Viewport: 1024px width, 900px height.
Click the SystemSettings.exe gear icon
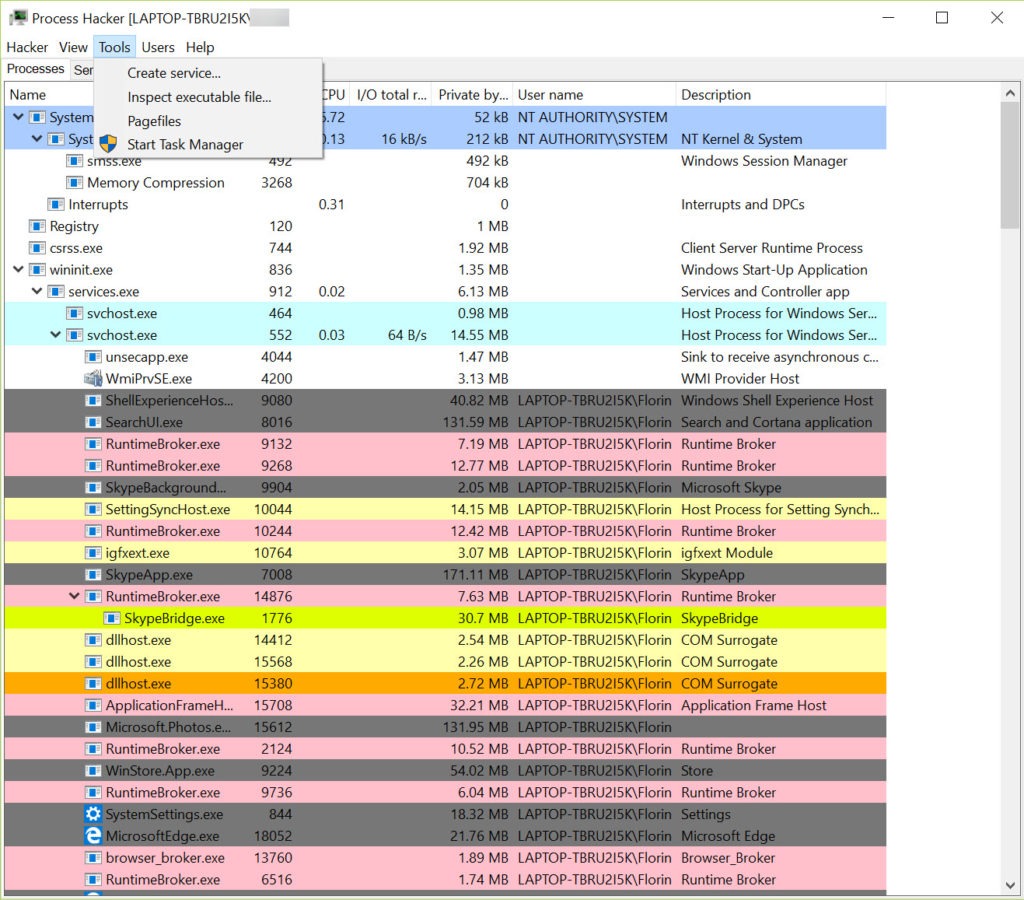pyautogui.click(x=93, y=814)
